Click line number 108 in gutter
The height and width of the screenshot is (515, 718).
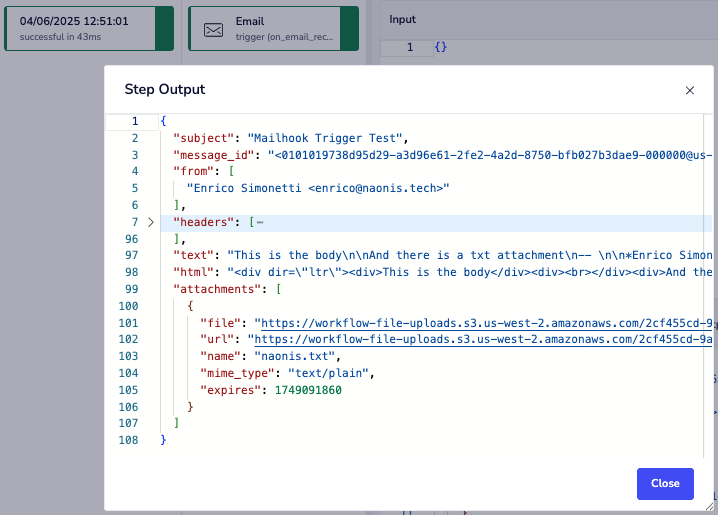pos(128,440)
